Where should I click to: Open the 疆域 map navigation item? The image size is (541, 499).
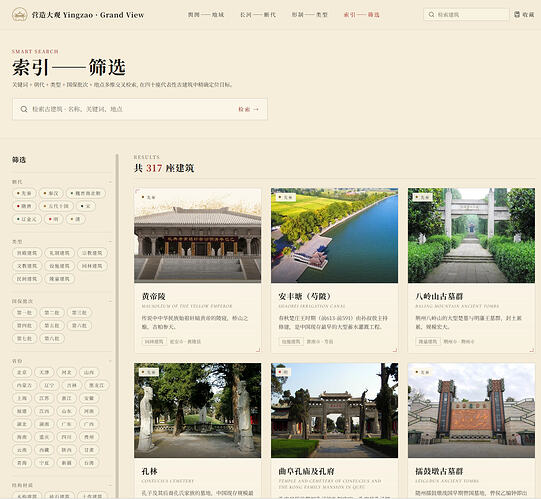point(206,15)
